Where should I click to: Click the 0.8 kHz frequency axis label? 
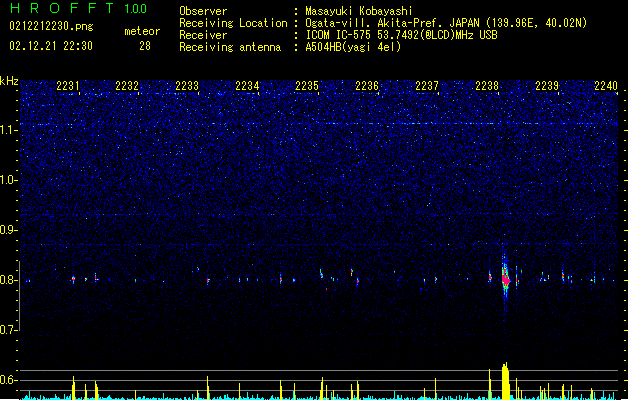click(x=9, y=280)
